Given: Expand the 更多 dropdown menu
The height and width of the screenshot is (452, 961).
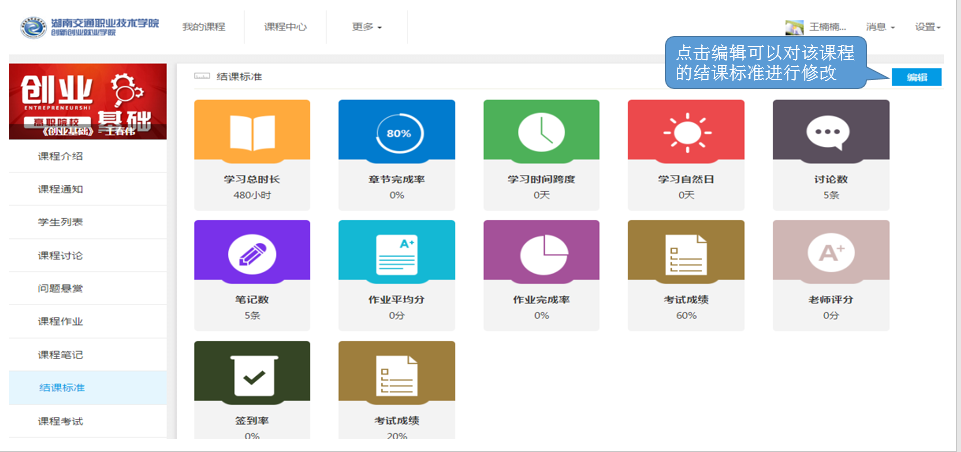Looking at the screenshot, I should tap(367, 27).
